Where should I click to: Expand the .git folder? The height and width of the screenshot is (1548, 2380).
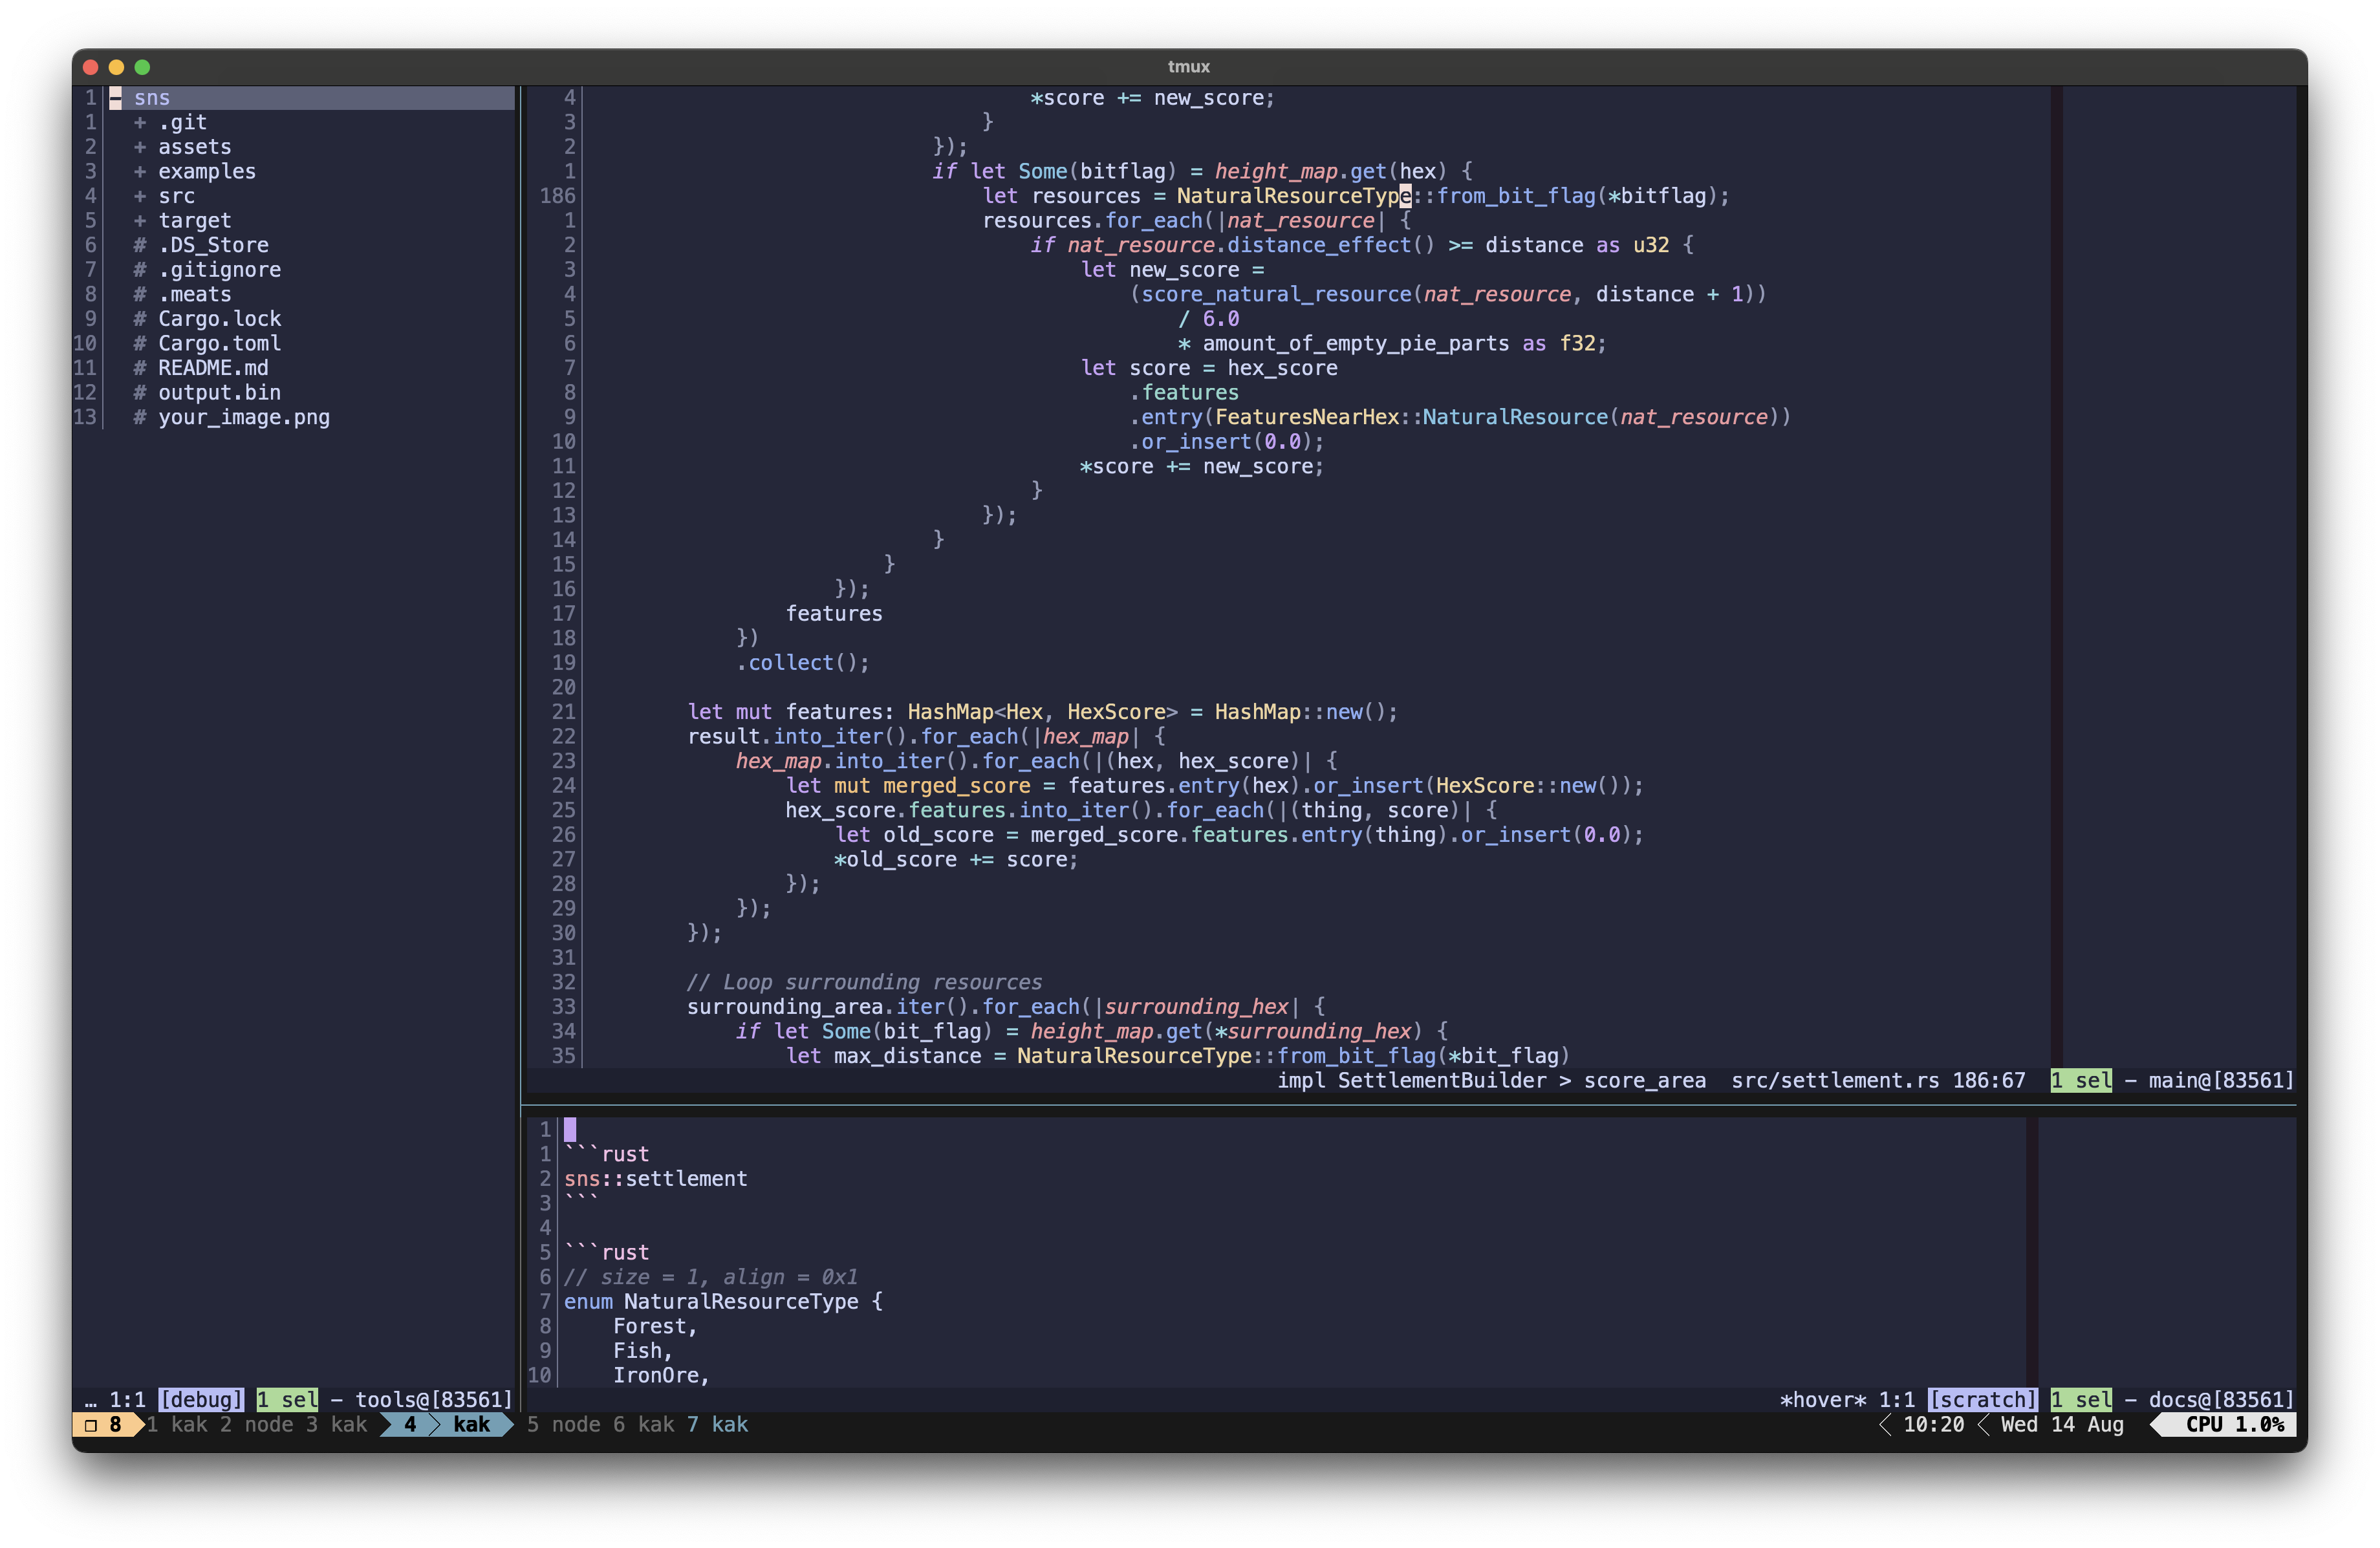(140, 122)
